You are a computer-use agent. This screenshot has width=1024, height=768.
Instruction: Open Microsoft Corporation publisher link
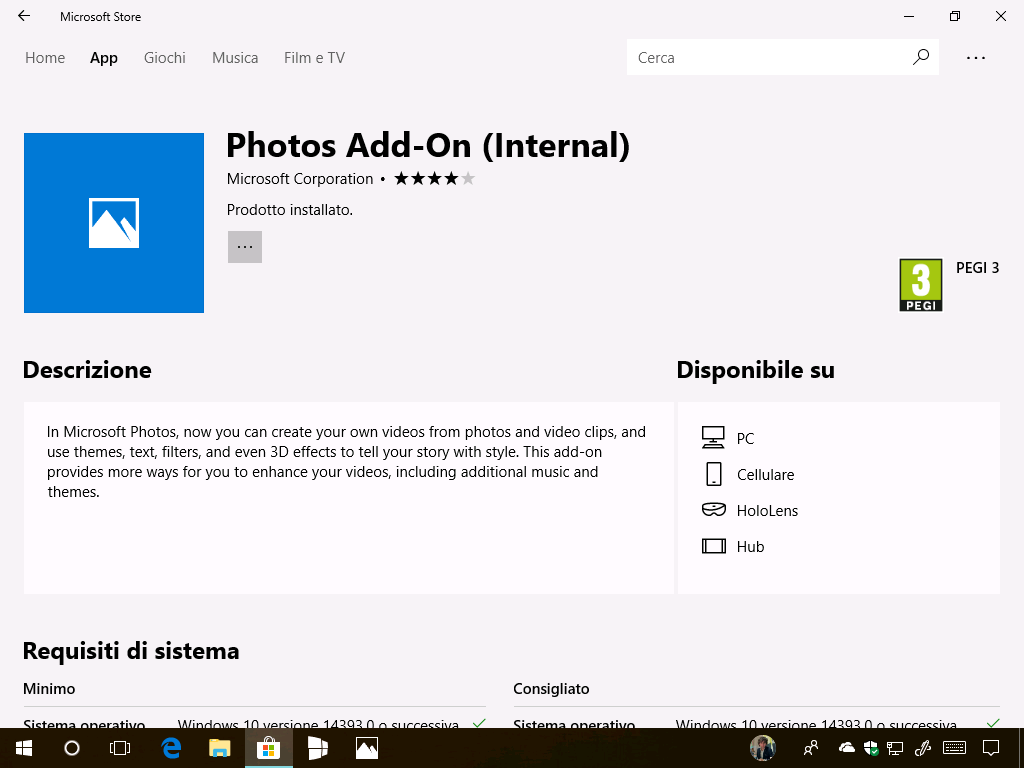coord(300,179)
